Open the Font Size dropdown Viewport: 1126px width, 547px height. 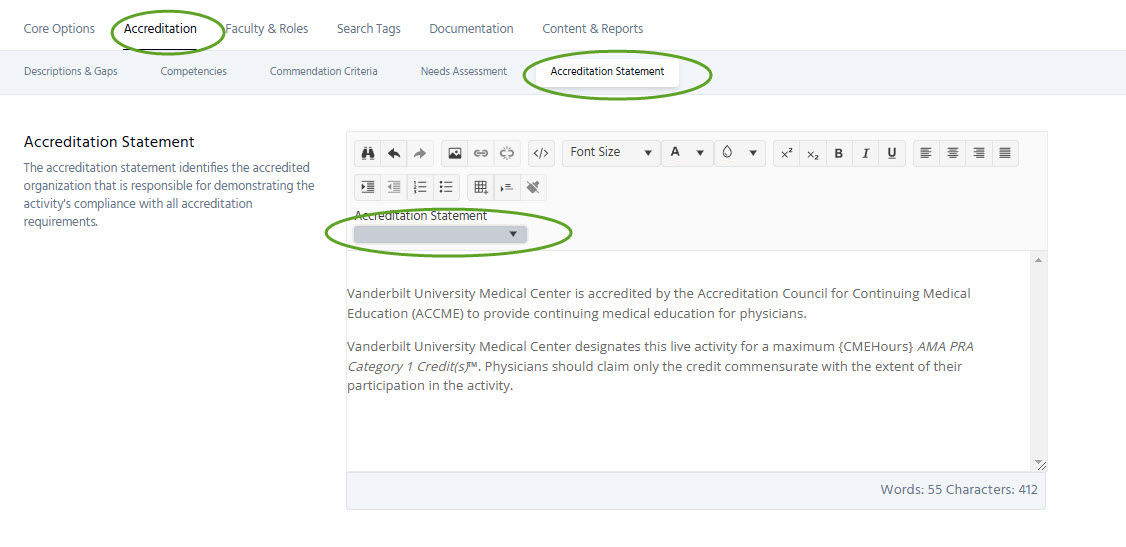[x=611, y=153]
